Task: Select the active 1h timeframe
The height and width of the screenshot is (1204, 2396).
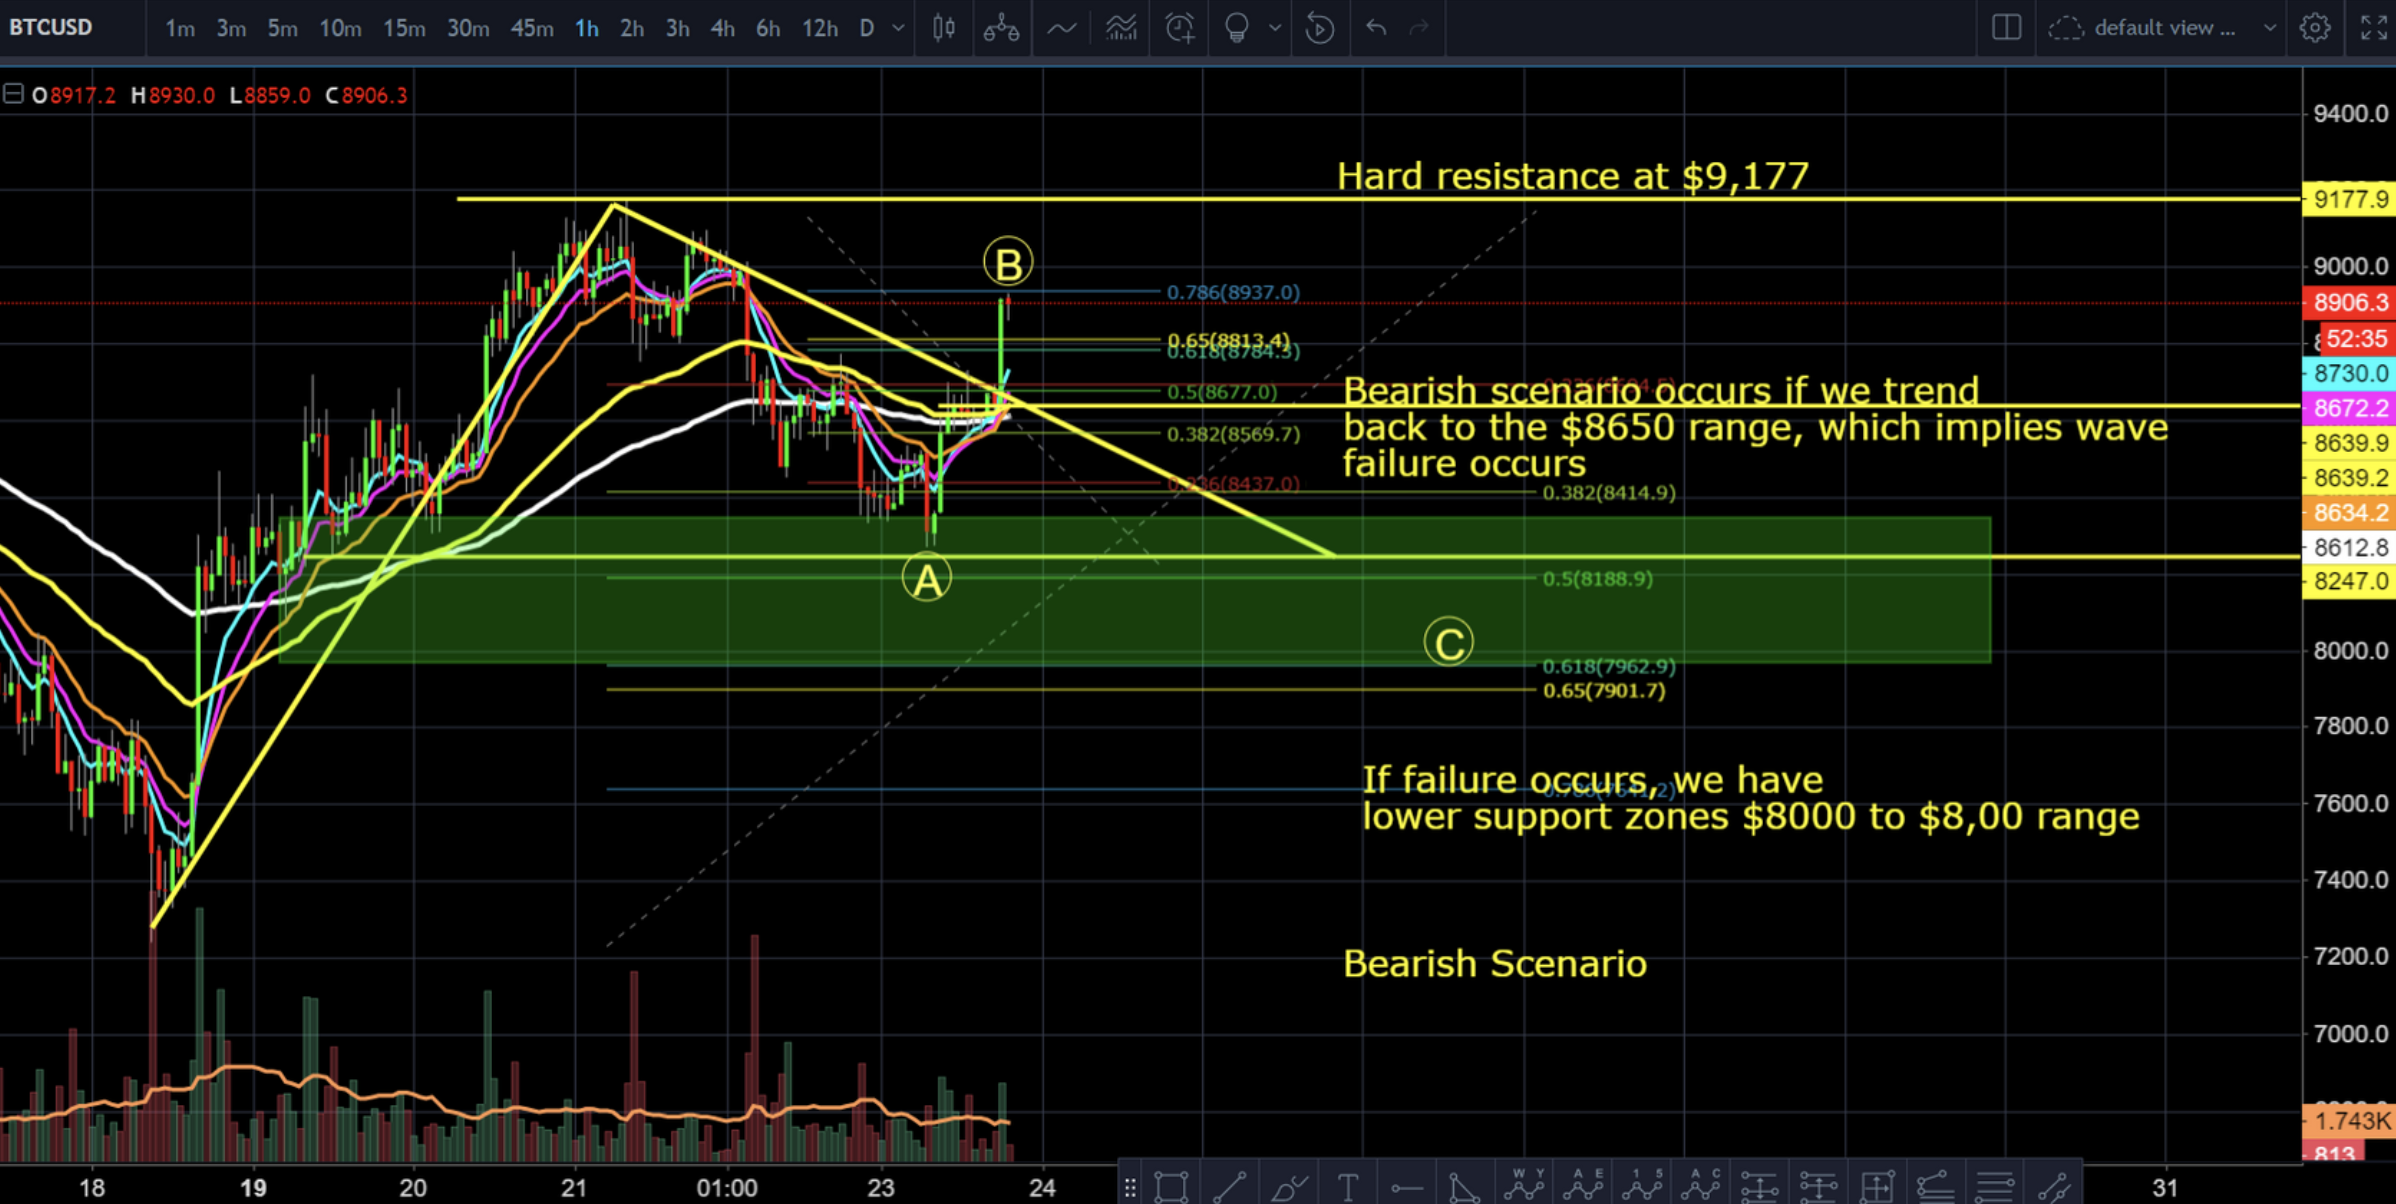Action: pos(587,28)
